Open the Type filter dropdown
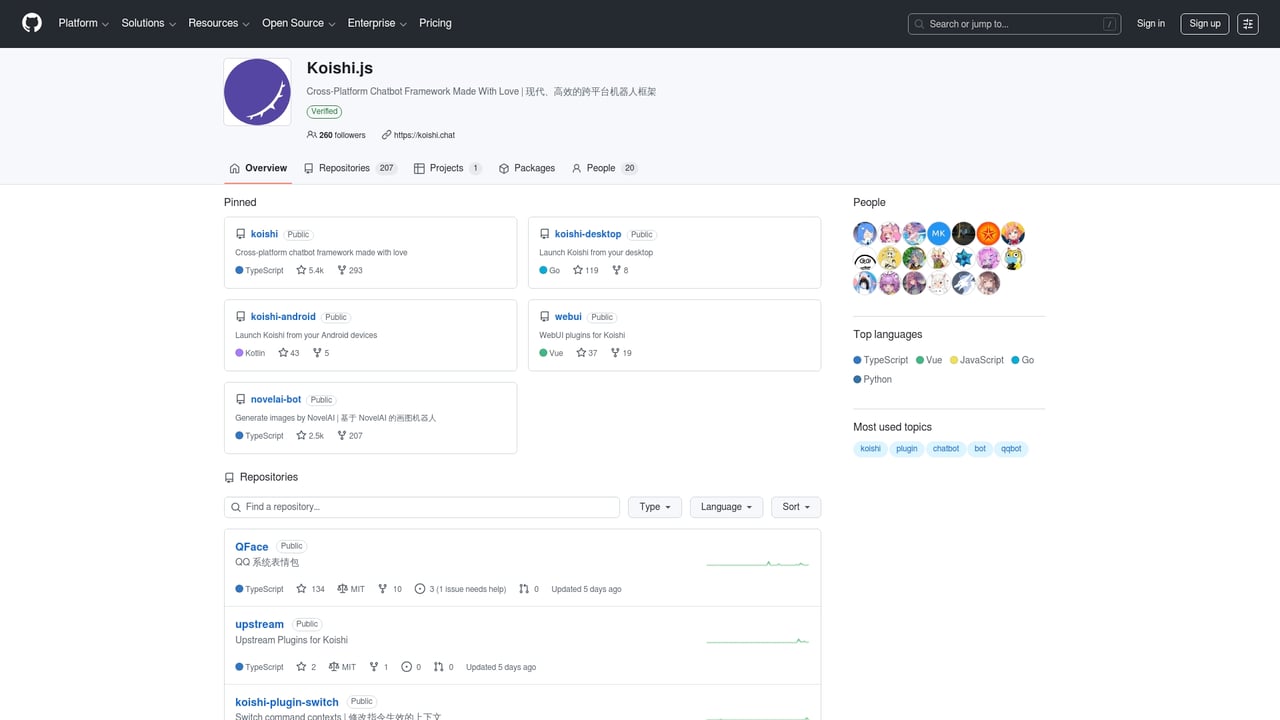 [x=654, y=507]
